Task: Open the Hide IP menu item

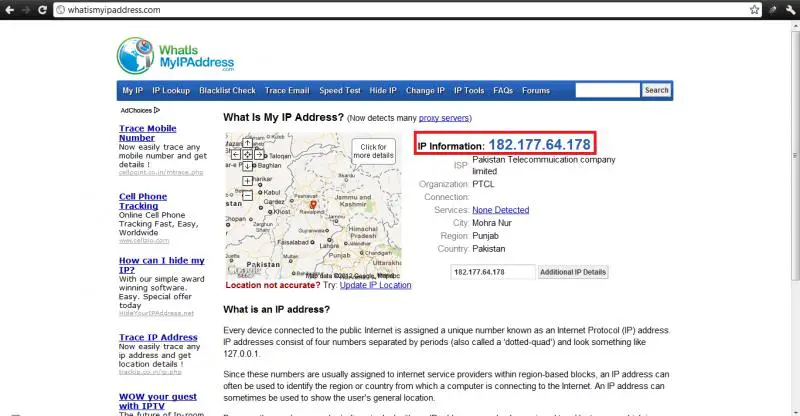Action: point(383,90)
